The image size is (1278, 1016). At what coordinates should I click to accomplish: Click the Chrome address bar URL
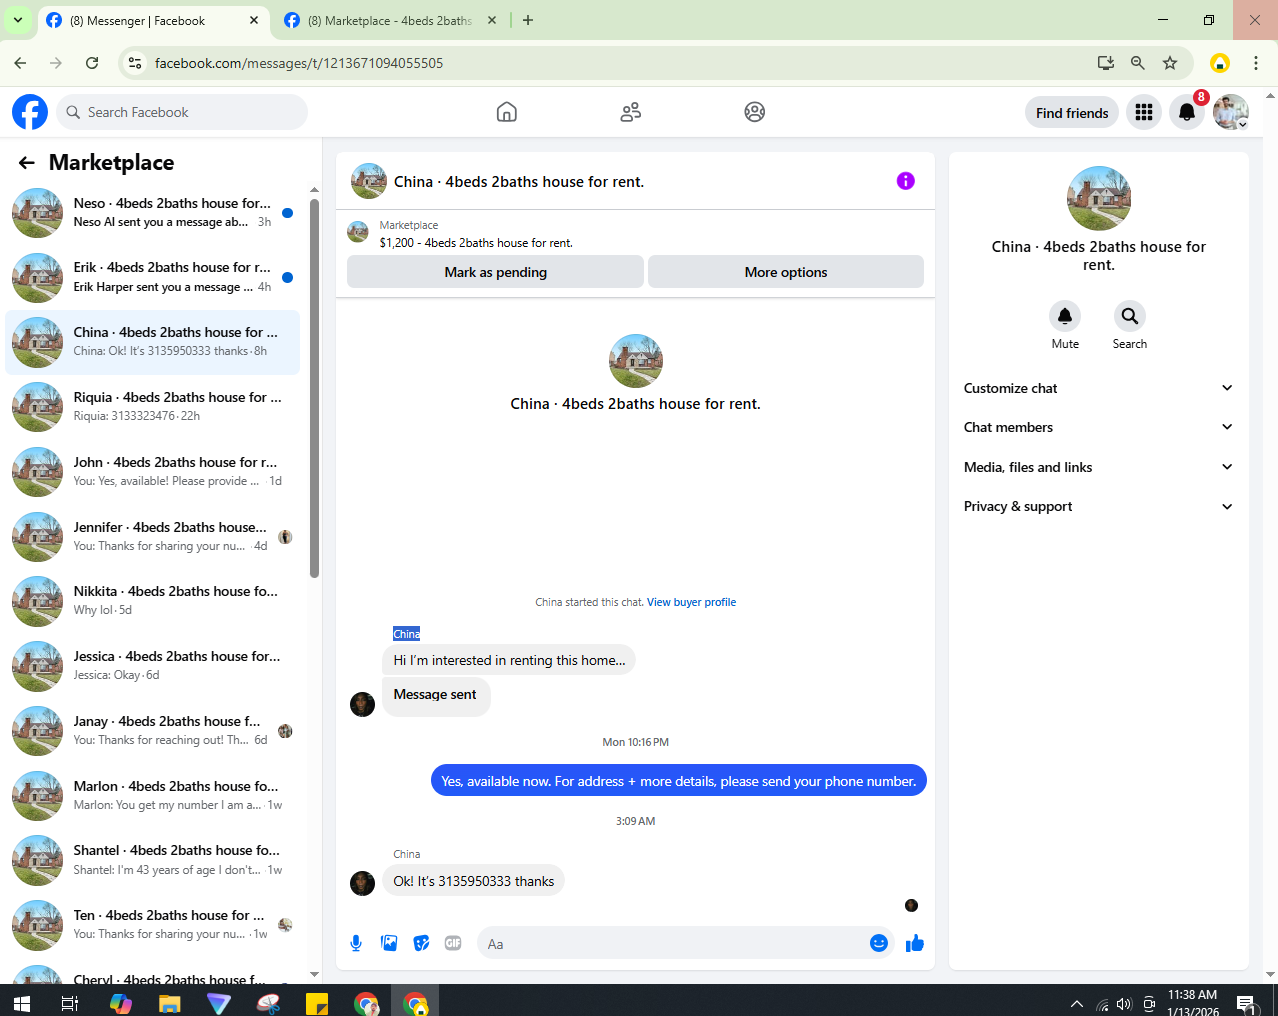click(299, 63)
